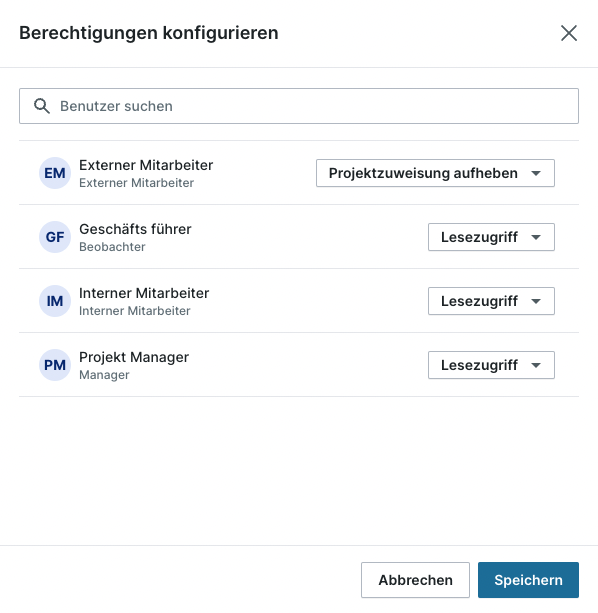Click the Beobachter role label
598x613 pixels.
[112, 247]
